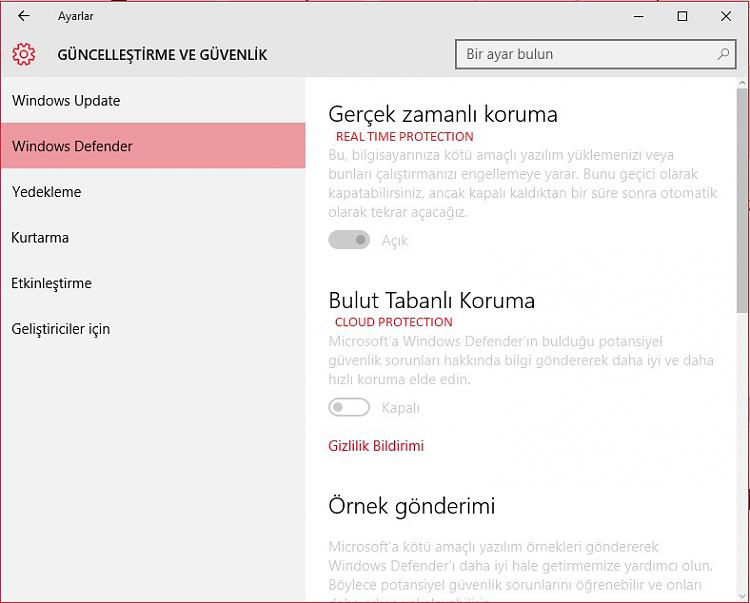Image resolution: width=750 pixels, height=603 pixels.
Task: Open Etkinleştirme page
Action: coord(153,283)
